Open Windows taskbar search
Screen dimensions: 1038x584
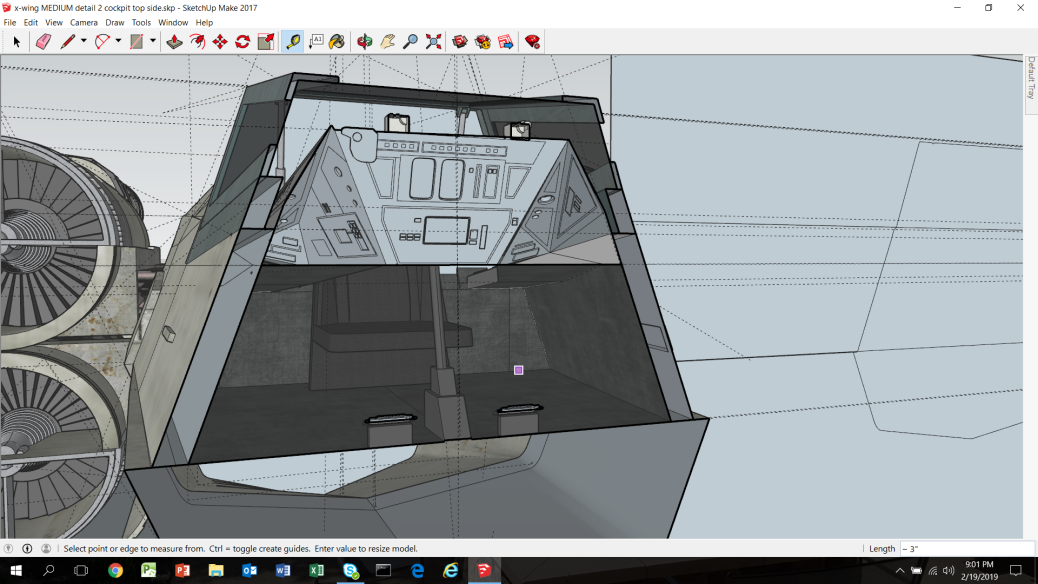point(48,570)
